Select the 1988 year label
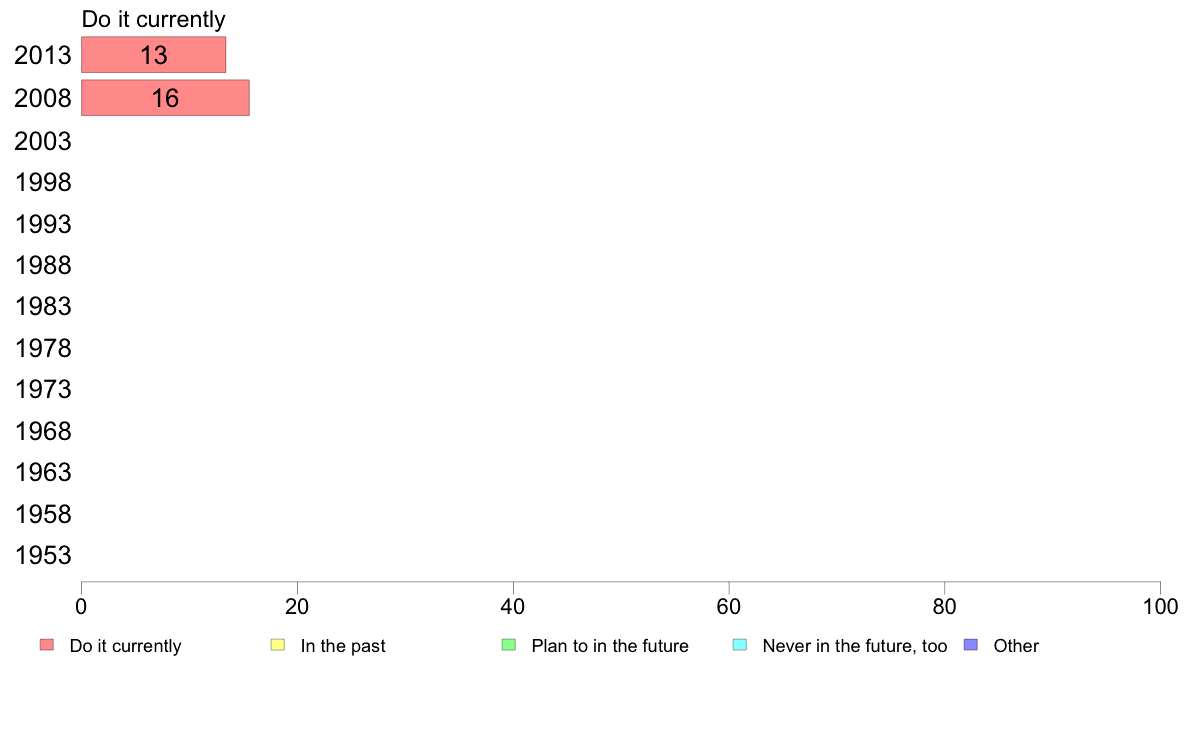 point(43,266)
